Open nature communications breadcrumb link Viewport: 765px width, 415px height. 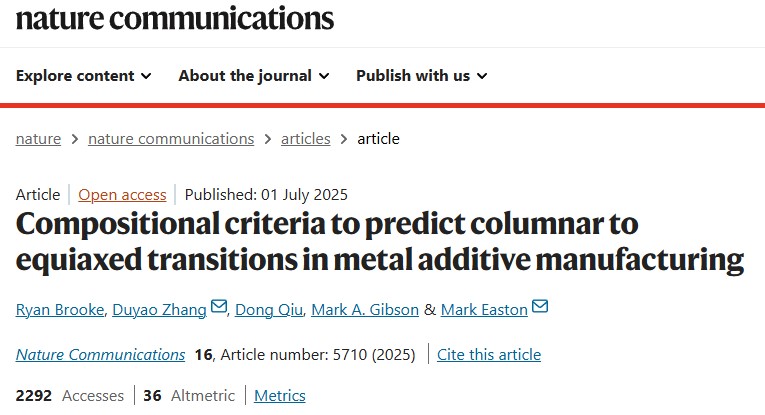pyautogui.click(x=171, y=139)
